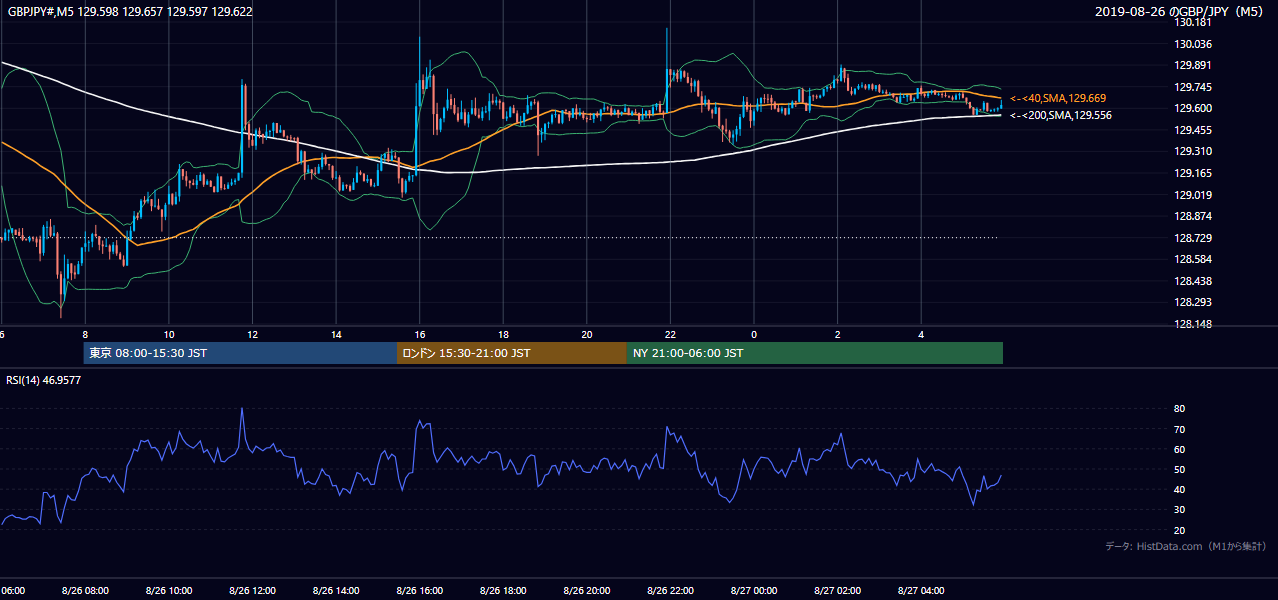1278x600 pixels.
Task: Click price axis label 128.874
Action: coord(1194,216)
